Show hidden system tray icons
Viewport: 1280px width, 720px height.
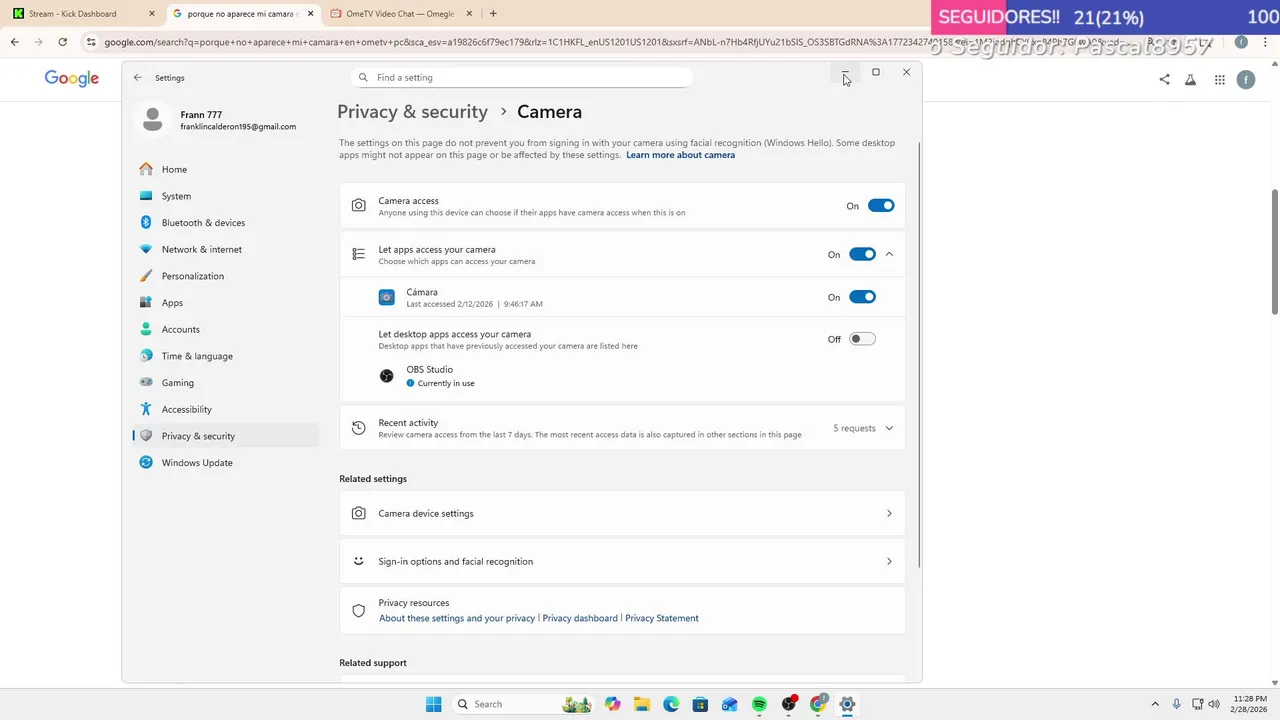(x=1155, y=704)
